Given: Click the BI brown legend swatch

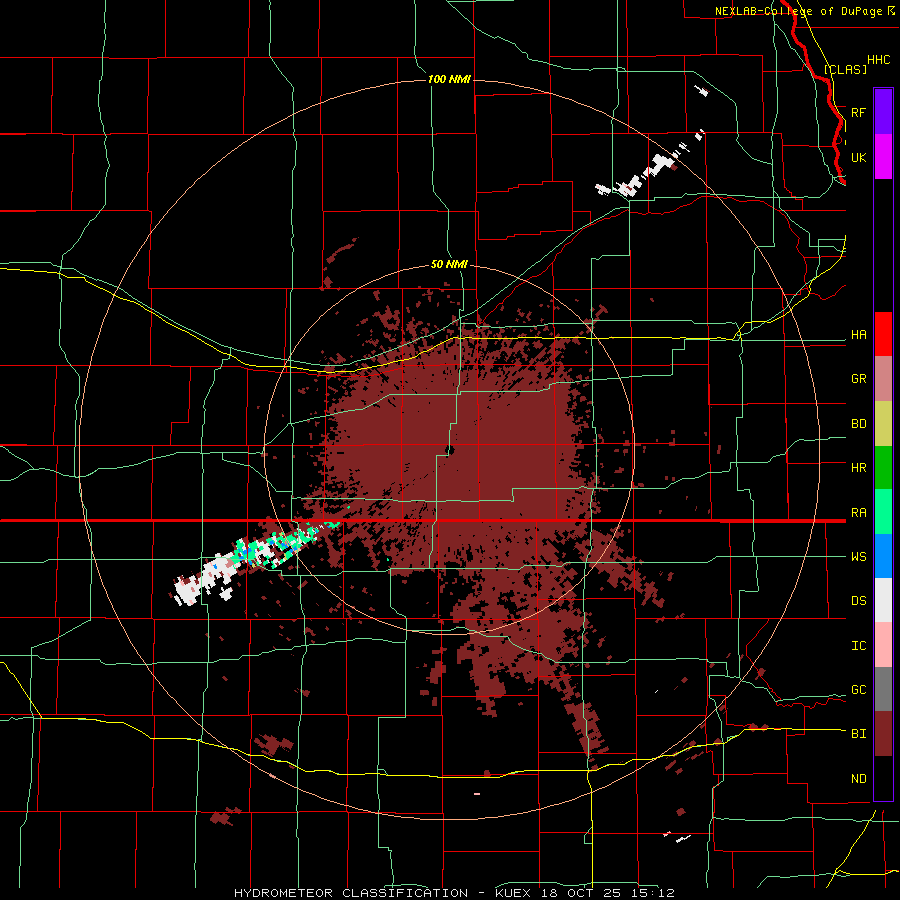Looking at the screenshot, I should pos(883,734).
